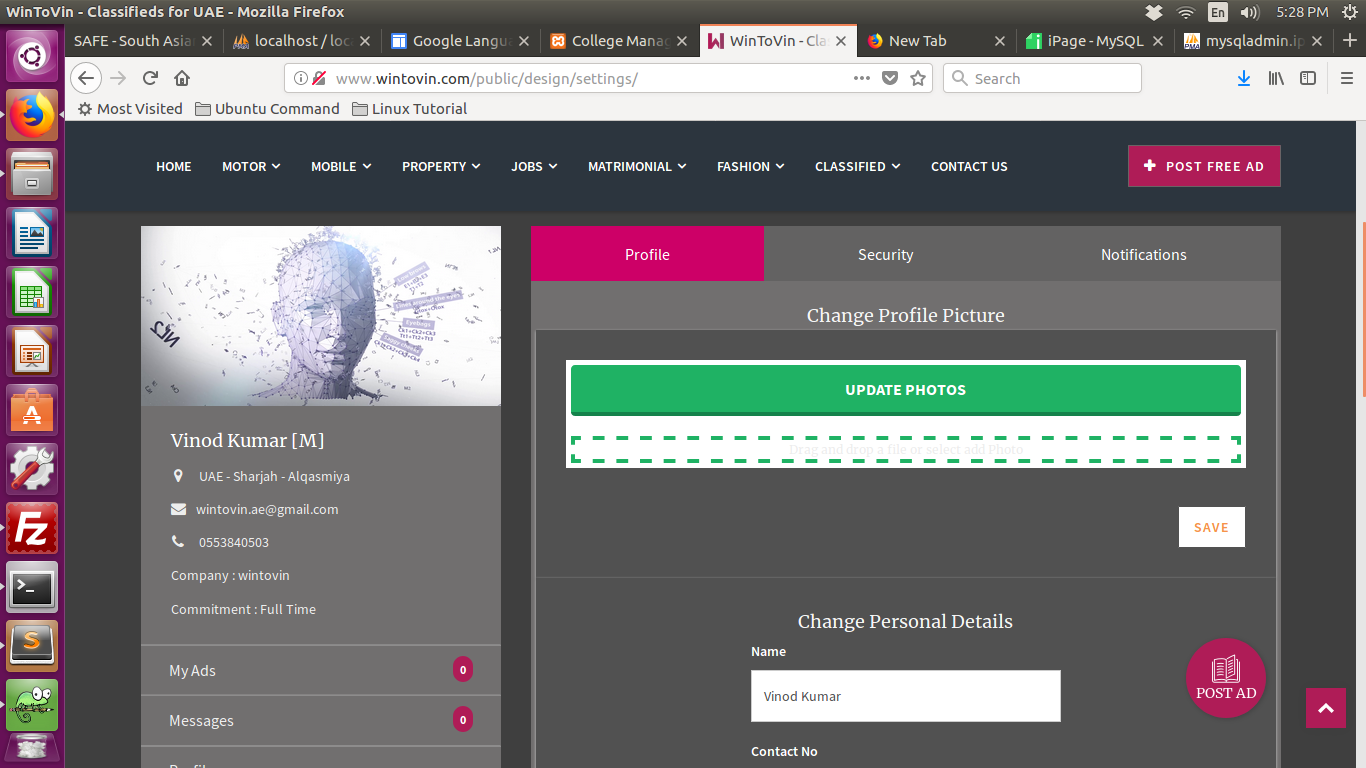This screenshot has width=1366, height=768.
Task: Open the Terminal from the dock
Action: 32,587
